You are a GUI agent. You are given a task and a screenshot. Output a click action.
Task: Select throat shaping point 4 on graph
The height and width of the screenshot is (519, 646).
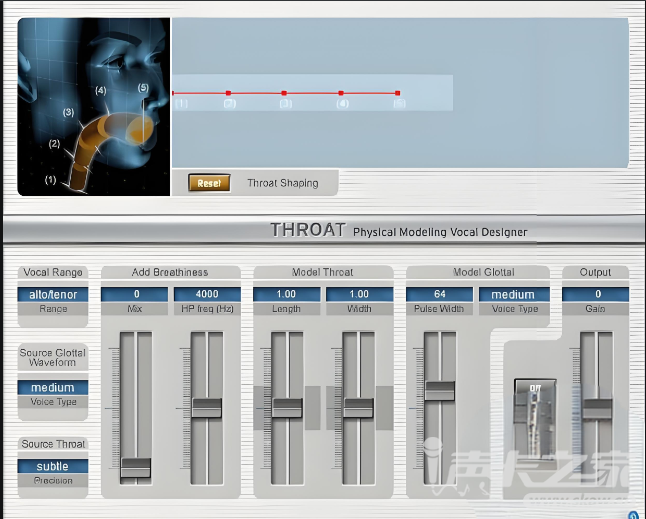click(341, 93)
